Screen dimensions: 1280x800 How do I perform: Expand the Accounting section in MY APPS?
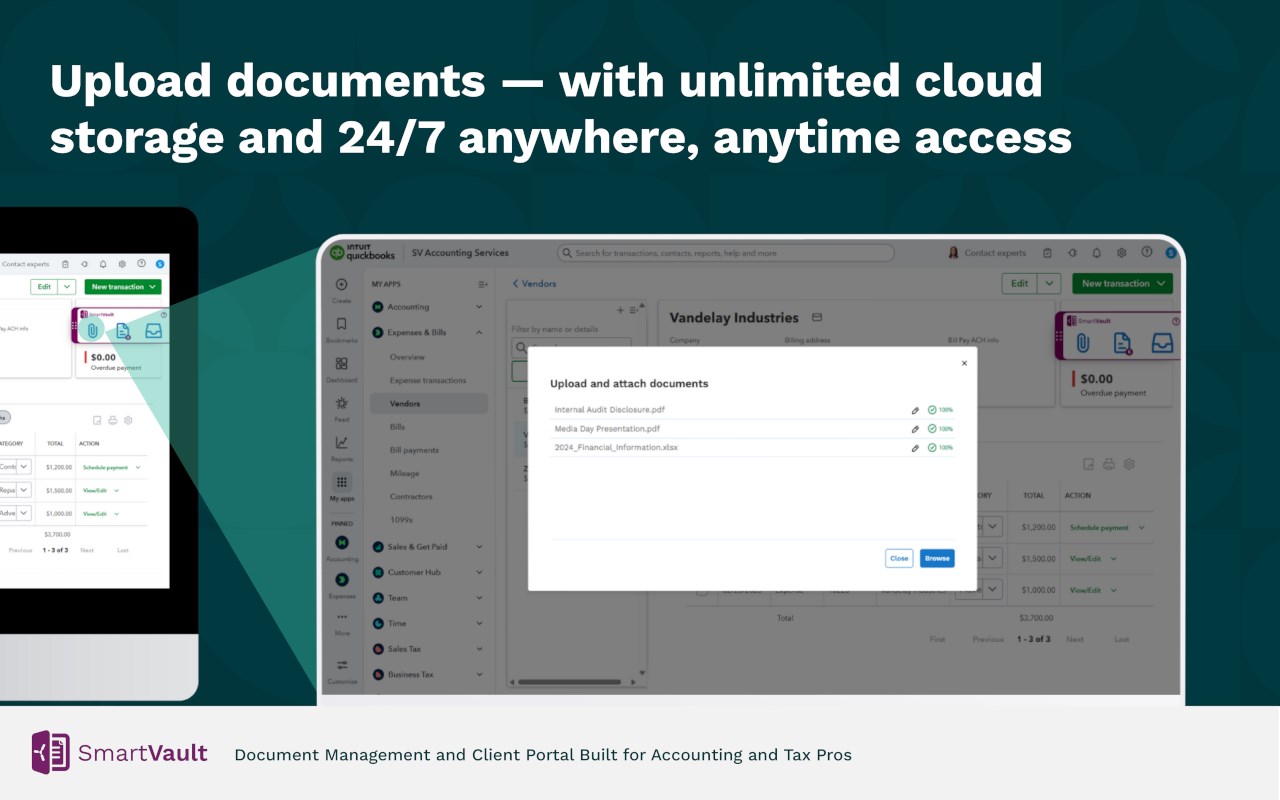pos(479,307)
